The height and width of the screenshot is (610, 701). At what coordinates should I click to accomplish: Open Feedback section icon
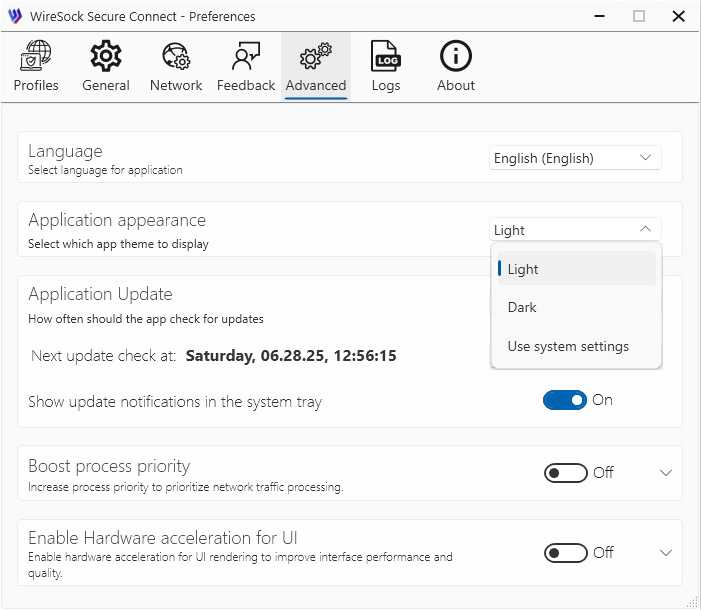(246, 55)
